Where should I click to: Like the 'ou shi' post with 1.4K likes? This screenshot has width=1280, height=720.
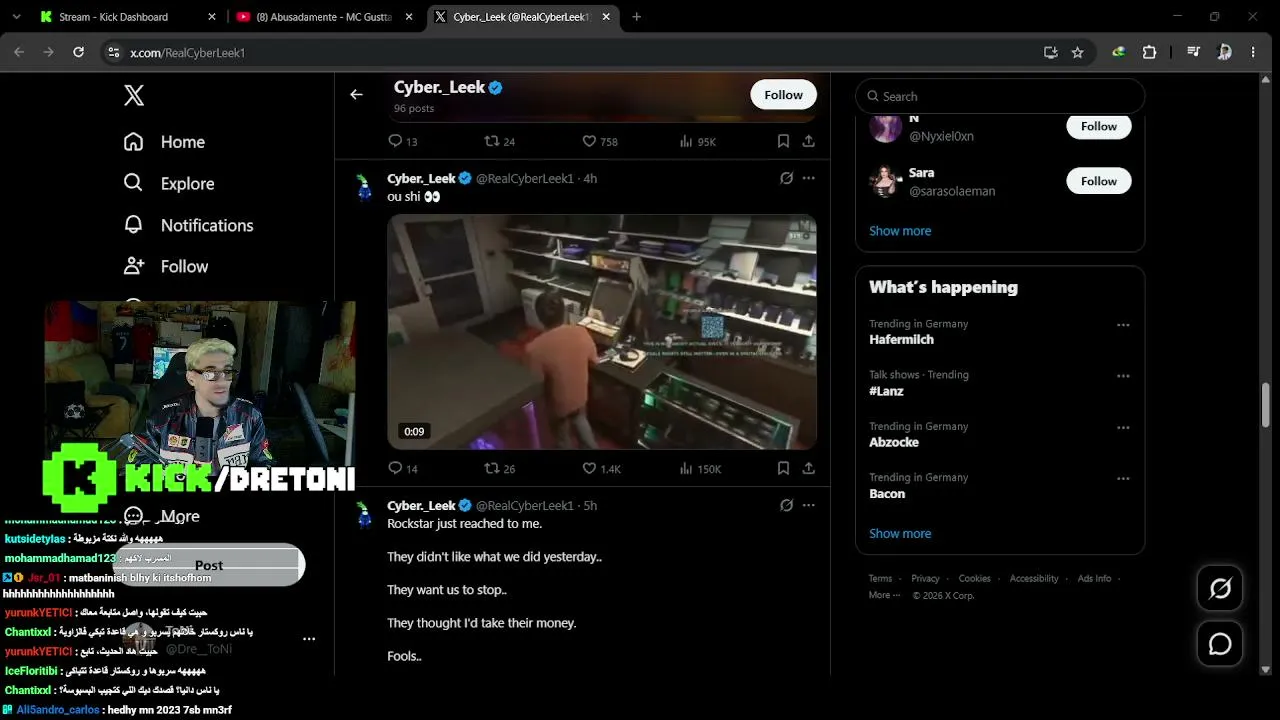coord(602,468)
